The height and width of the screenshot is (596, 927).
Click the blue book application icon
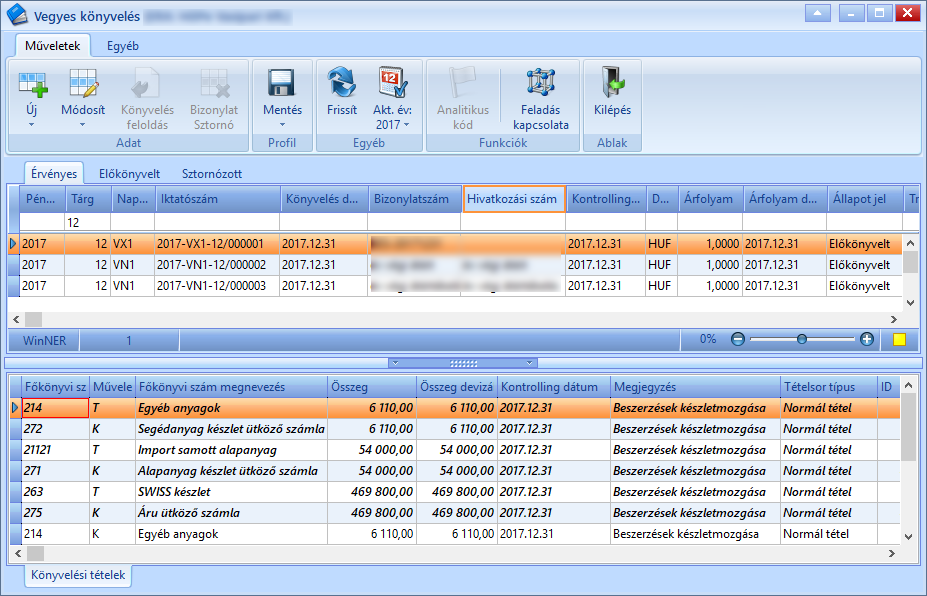(x=17, y=15)
